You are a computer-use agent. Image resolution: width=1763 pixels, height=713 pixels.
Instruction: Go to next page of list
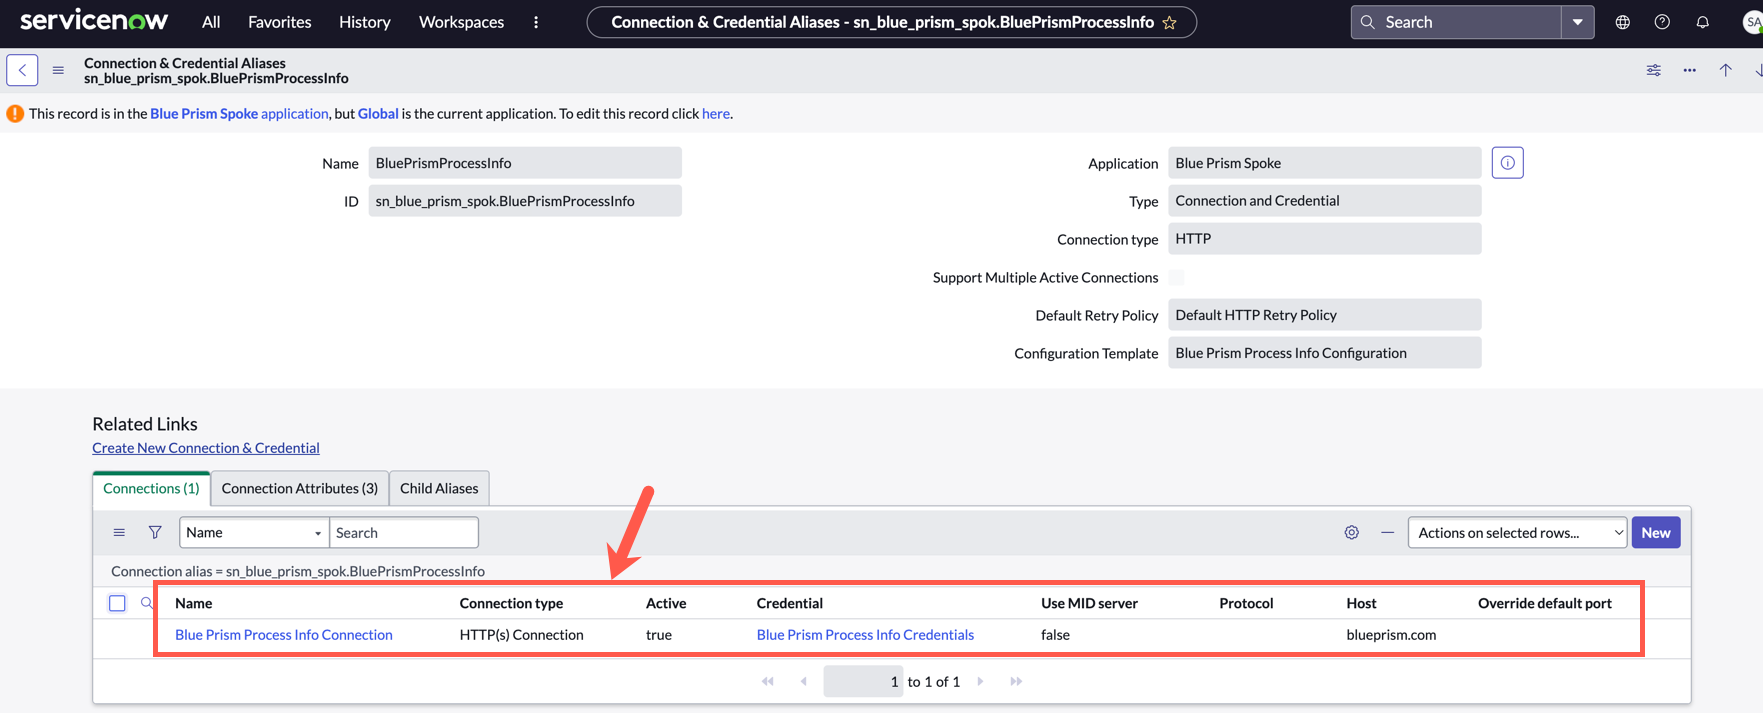point(980,682)
